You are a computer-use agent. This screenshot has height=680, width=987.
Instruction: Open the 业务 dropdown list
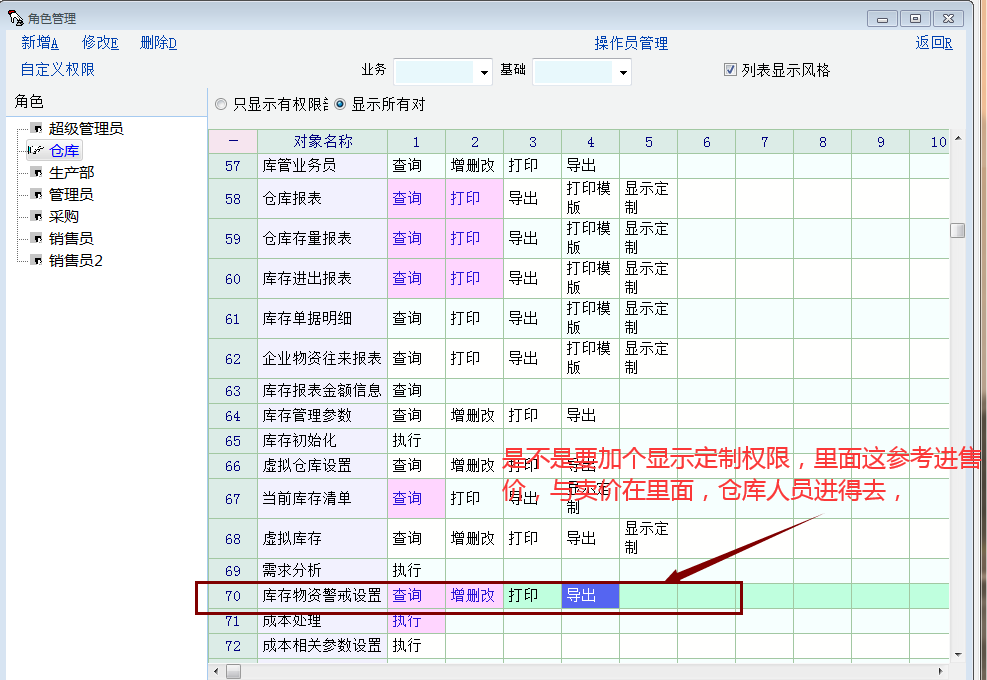(x=484, y=72)
